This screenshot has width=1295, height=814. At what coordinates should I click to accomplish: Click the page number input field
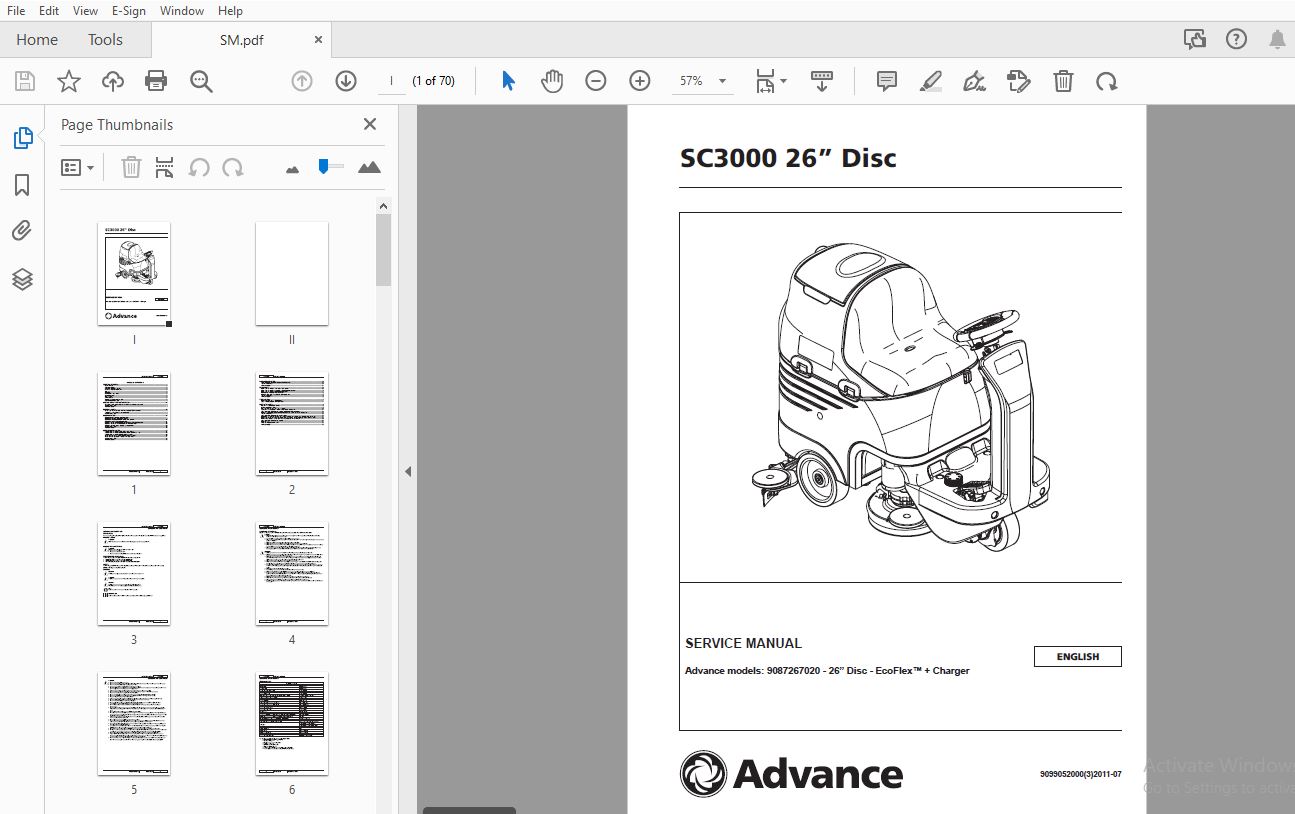[391, 81]
